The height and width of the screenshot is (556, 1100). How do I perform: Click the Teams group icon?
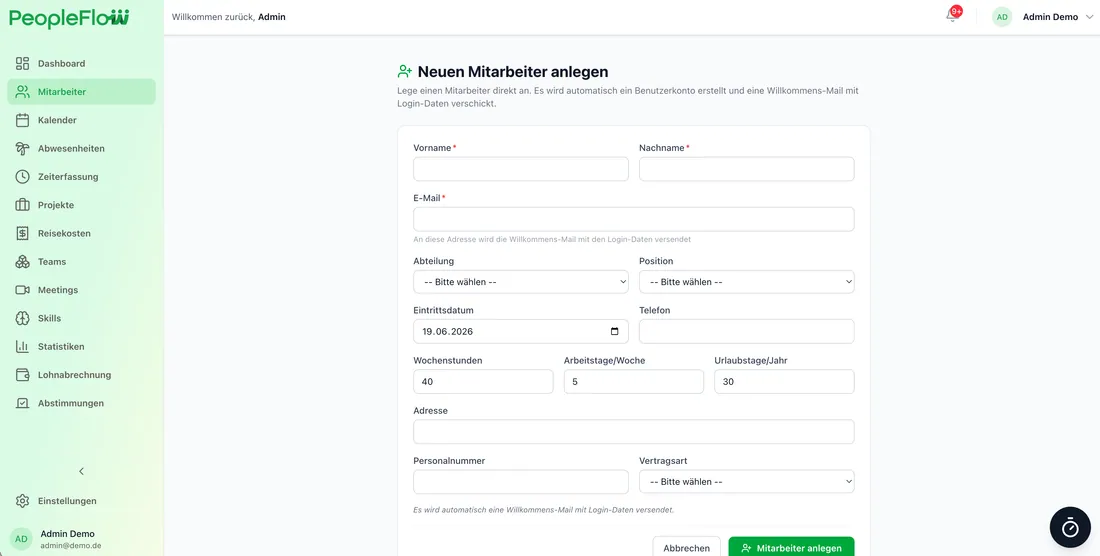coord(22,262)
